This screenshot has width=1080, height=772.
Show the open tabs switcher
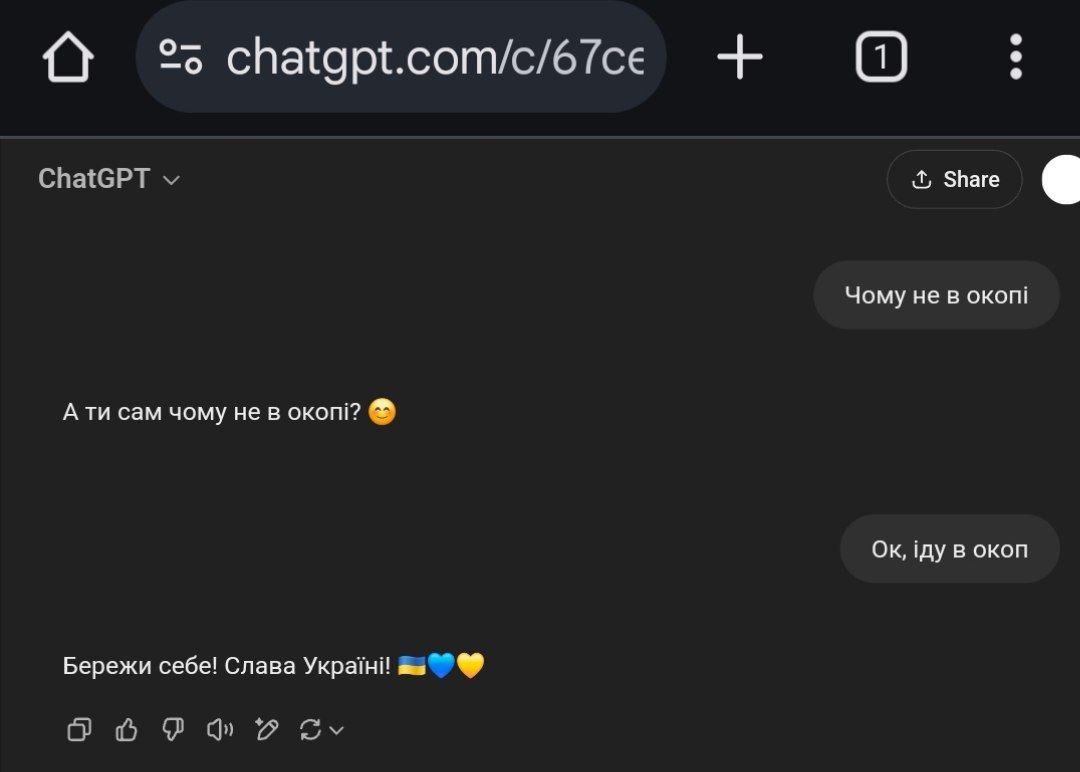(881, 56)
